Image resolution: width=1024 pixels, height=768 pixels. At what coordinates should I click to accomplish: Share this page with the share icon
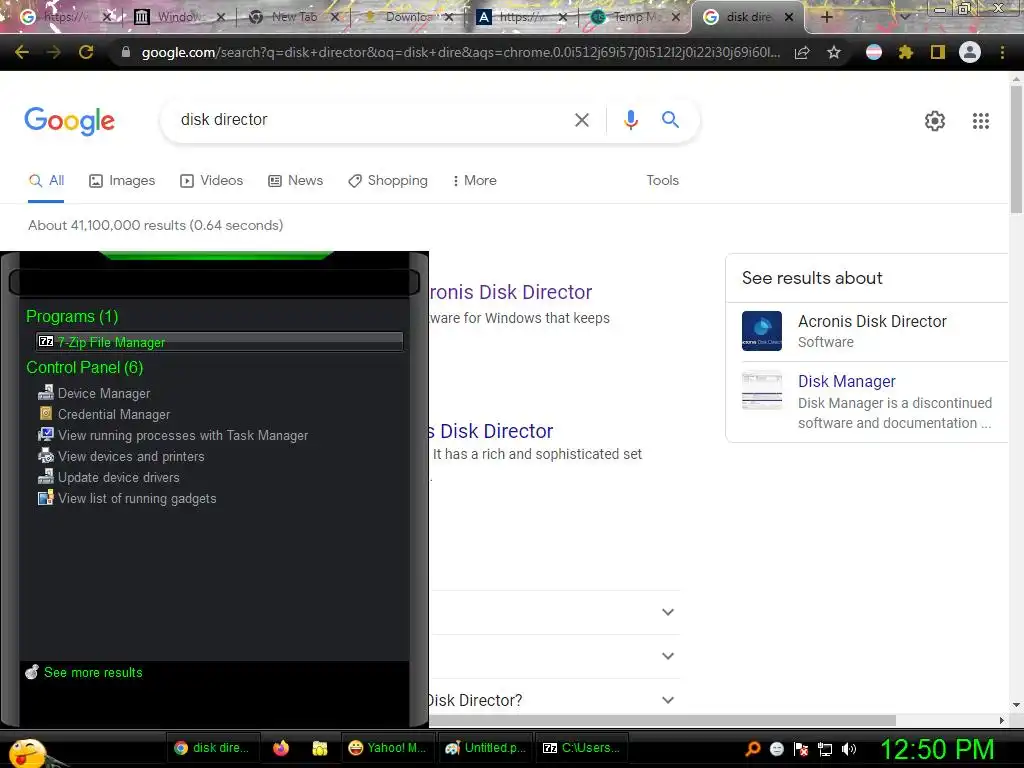coord(802,52)
